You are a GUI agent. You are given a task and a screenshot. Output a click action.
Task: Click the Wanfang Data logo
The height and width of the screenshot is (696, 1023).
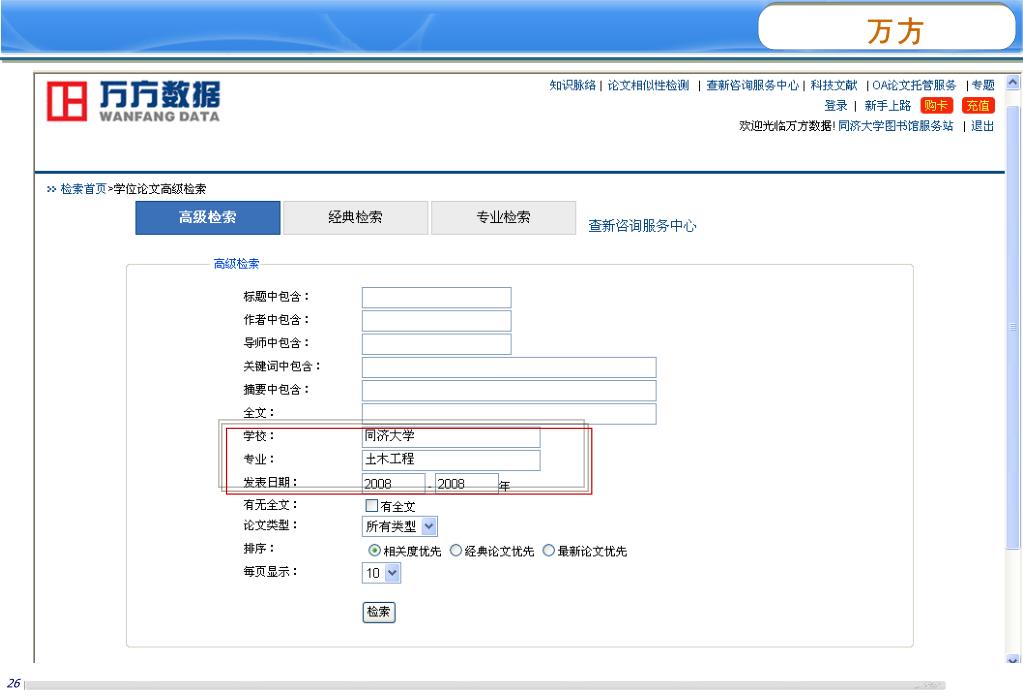133,101
